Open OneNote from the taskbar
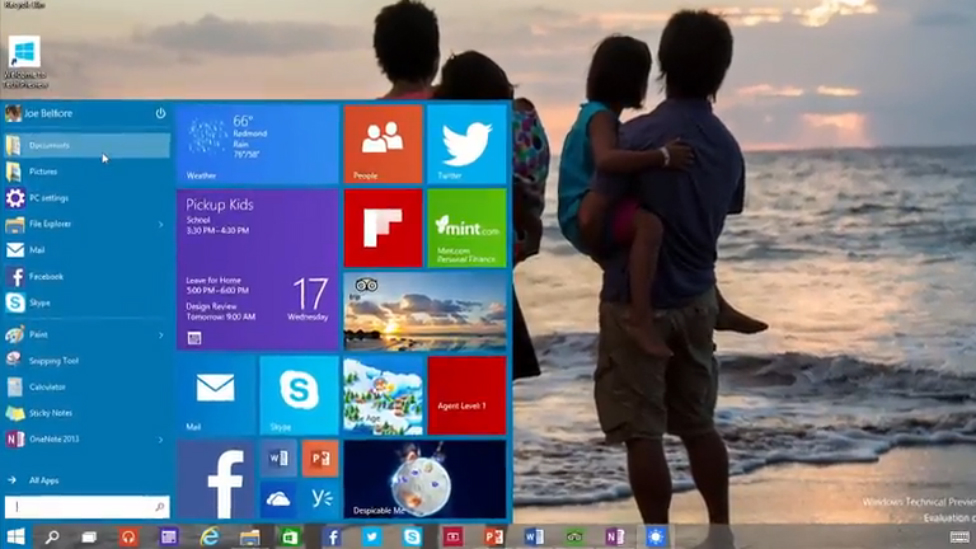The height and width of the screenshot is (549, 976). tap(615, 537)
